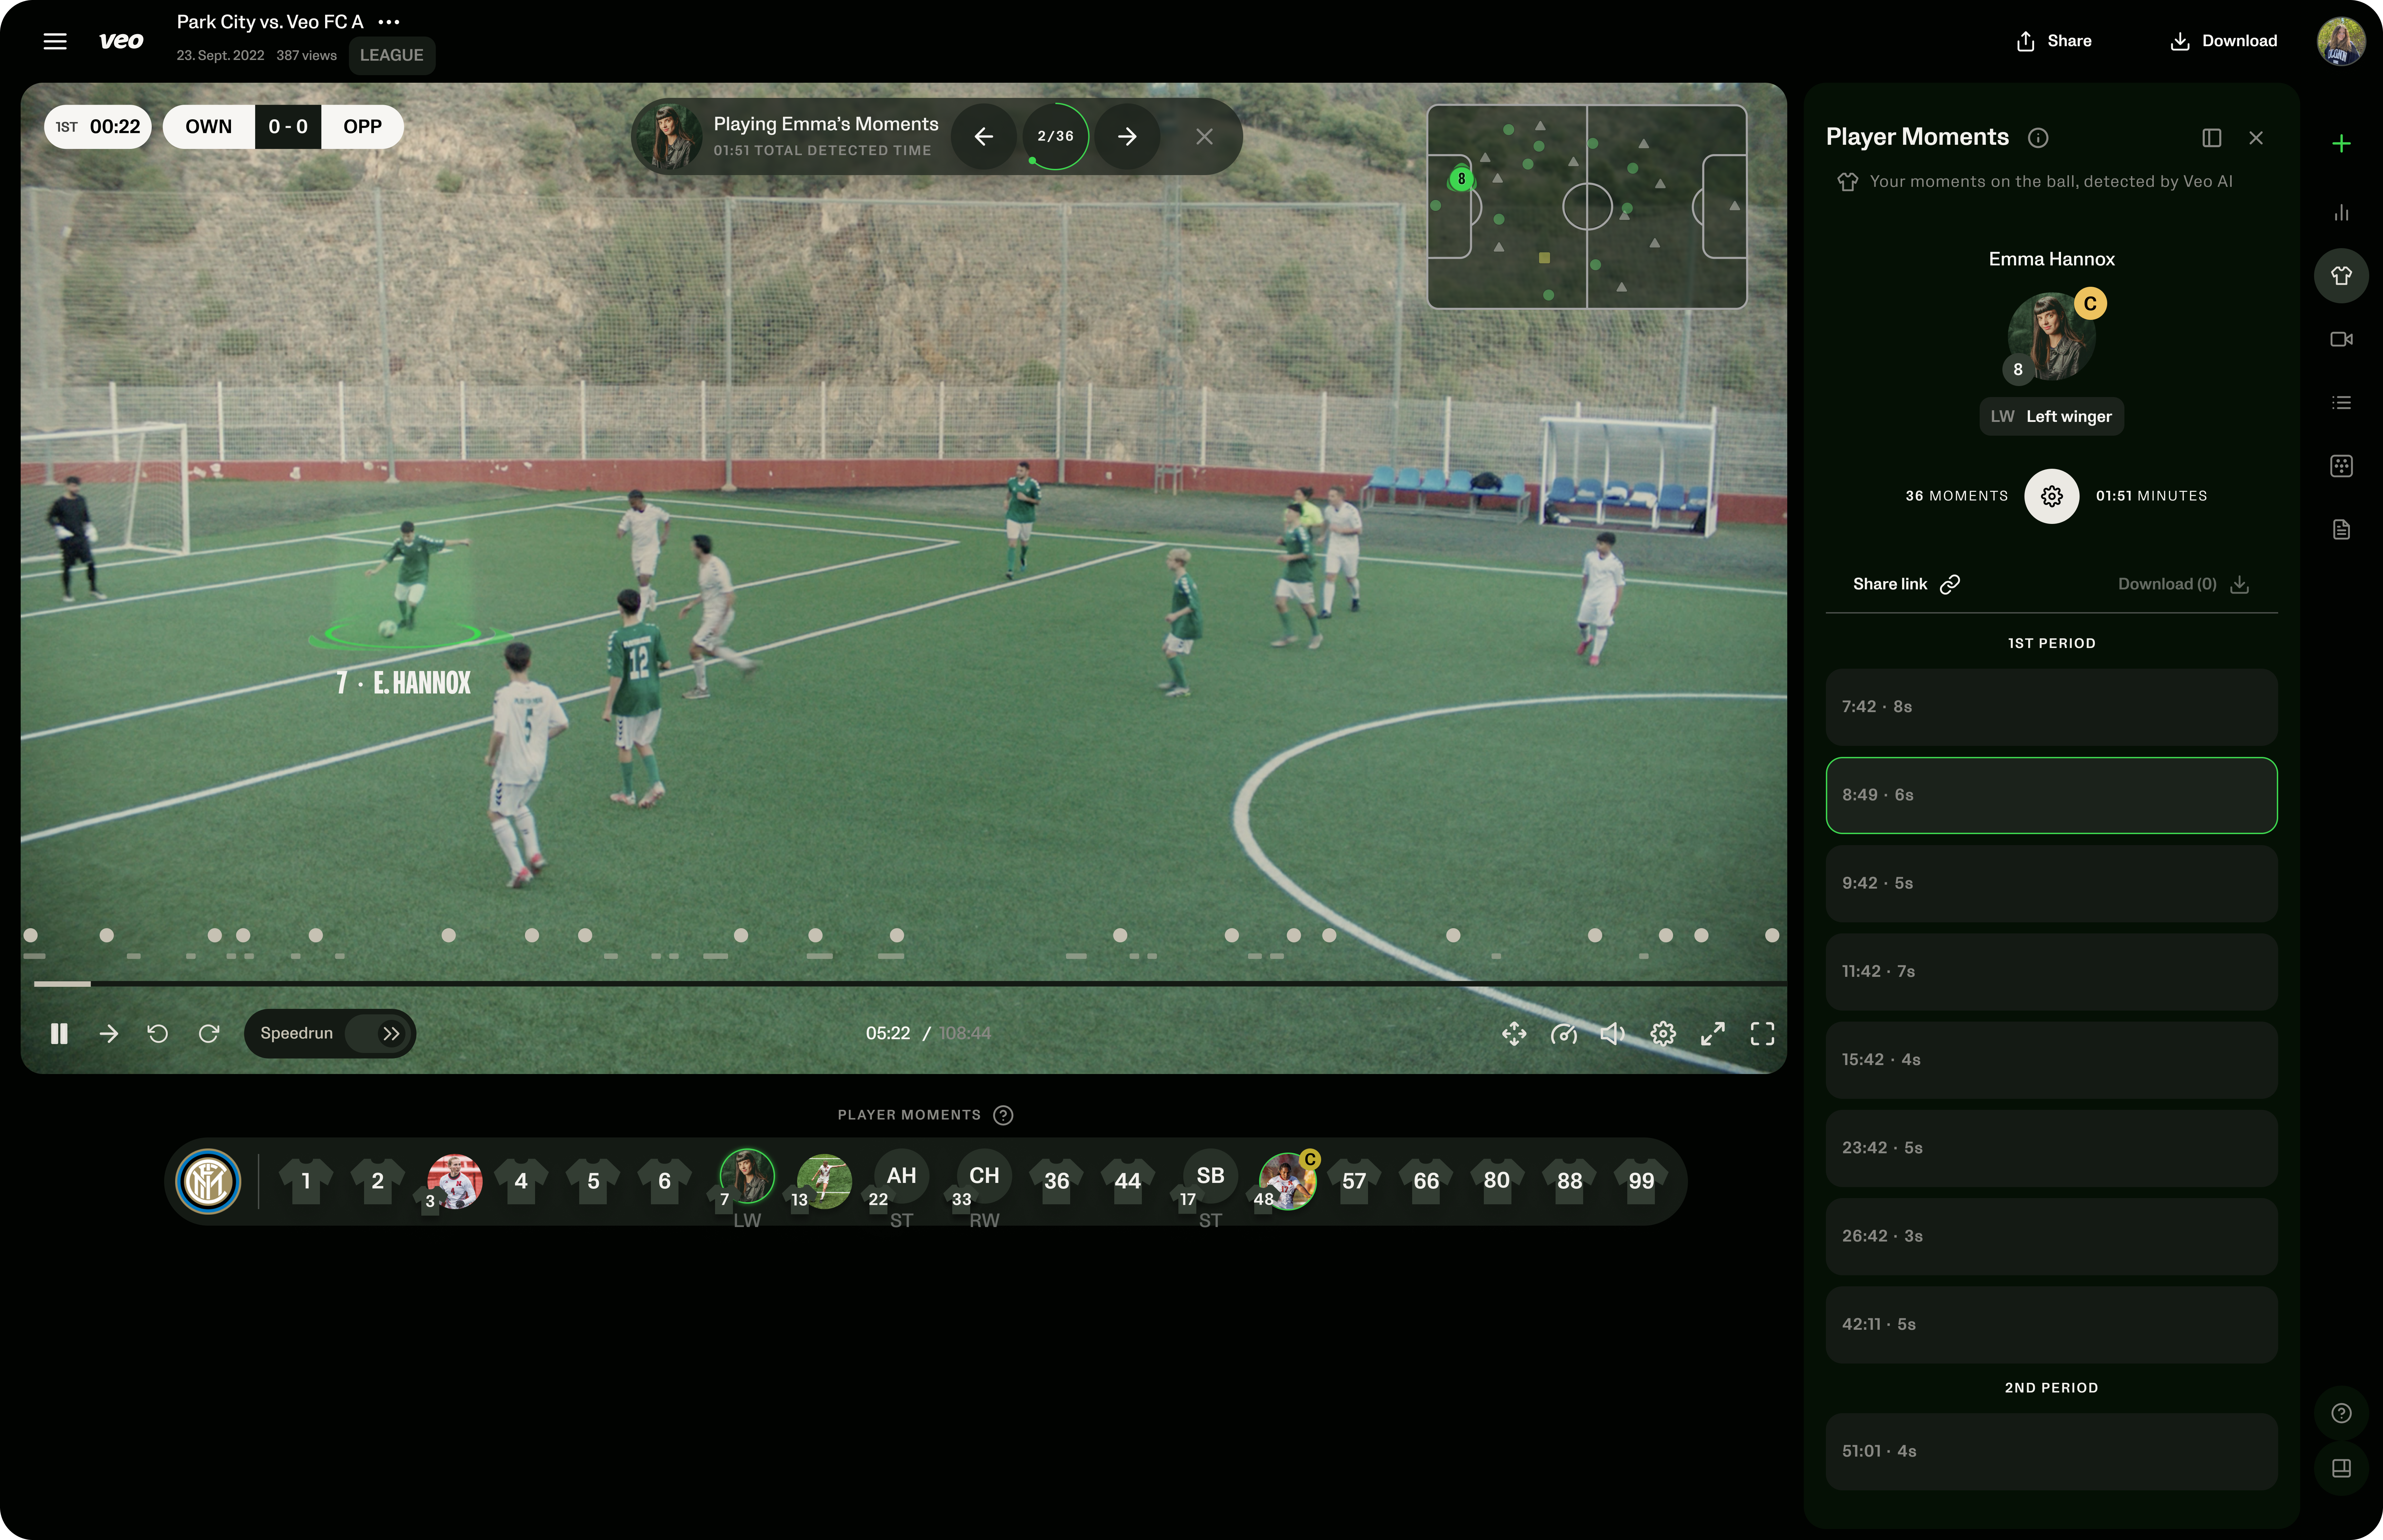Click Download (0) moments

[2184, 584]
